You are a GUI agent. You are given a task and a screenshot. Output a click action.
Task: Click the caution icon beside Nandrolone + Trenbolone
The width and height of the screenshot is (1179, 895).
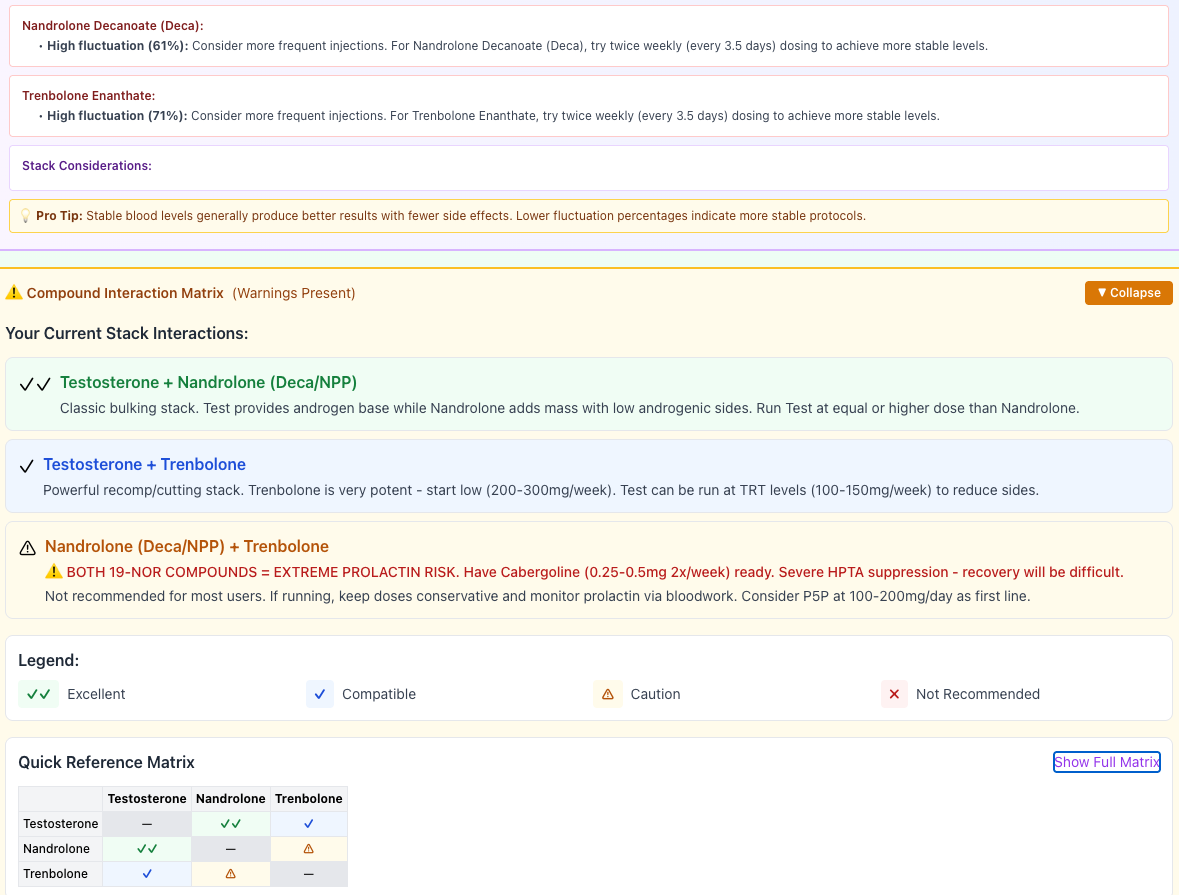click(26, 546)
